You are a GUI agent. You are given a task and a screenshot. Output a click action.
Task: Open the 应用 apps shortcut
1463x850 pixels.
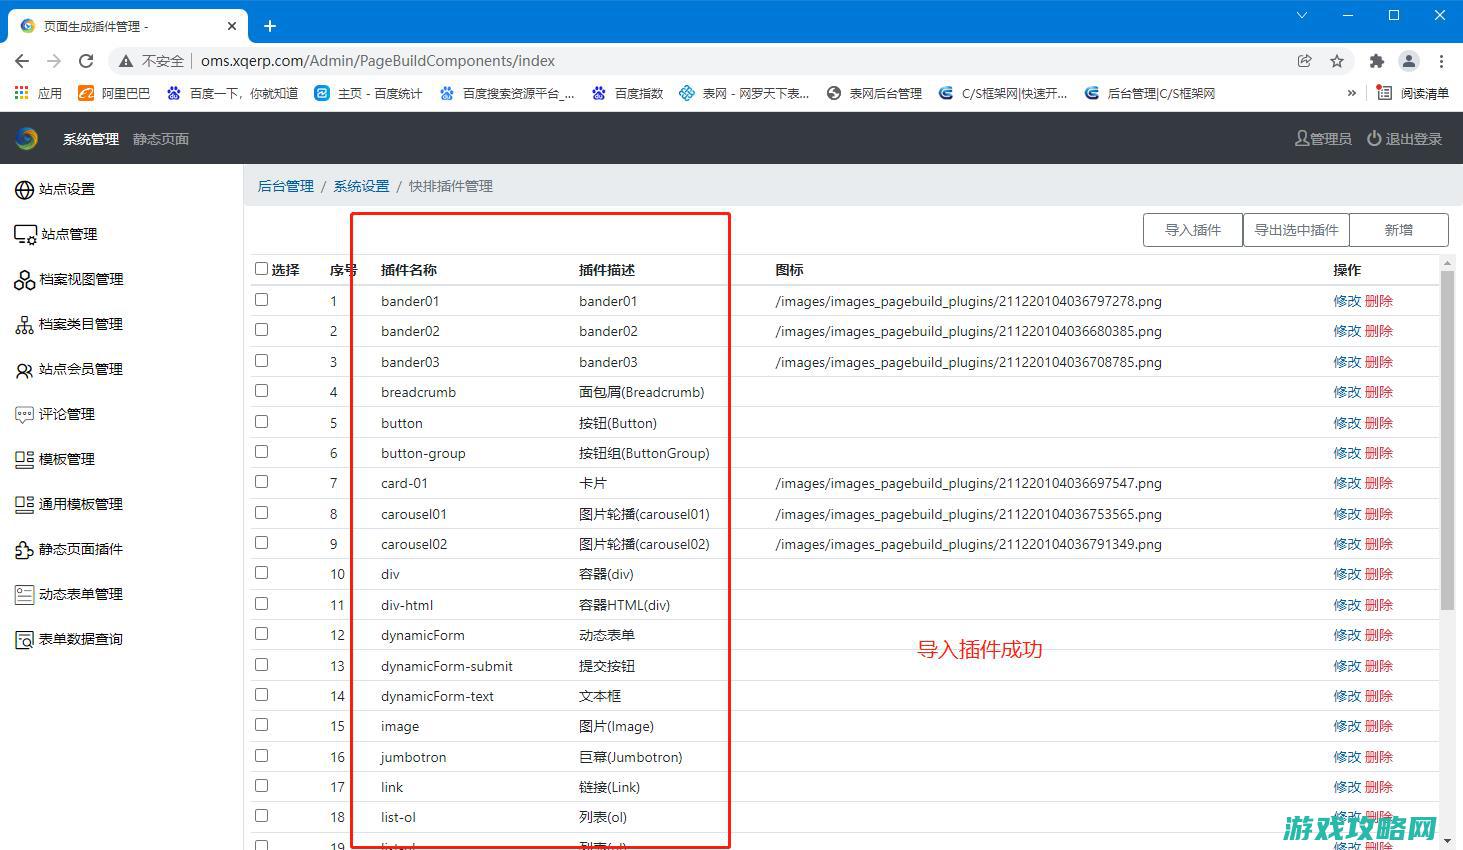coord(38,93)
